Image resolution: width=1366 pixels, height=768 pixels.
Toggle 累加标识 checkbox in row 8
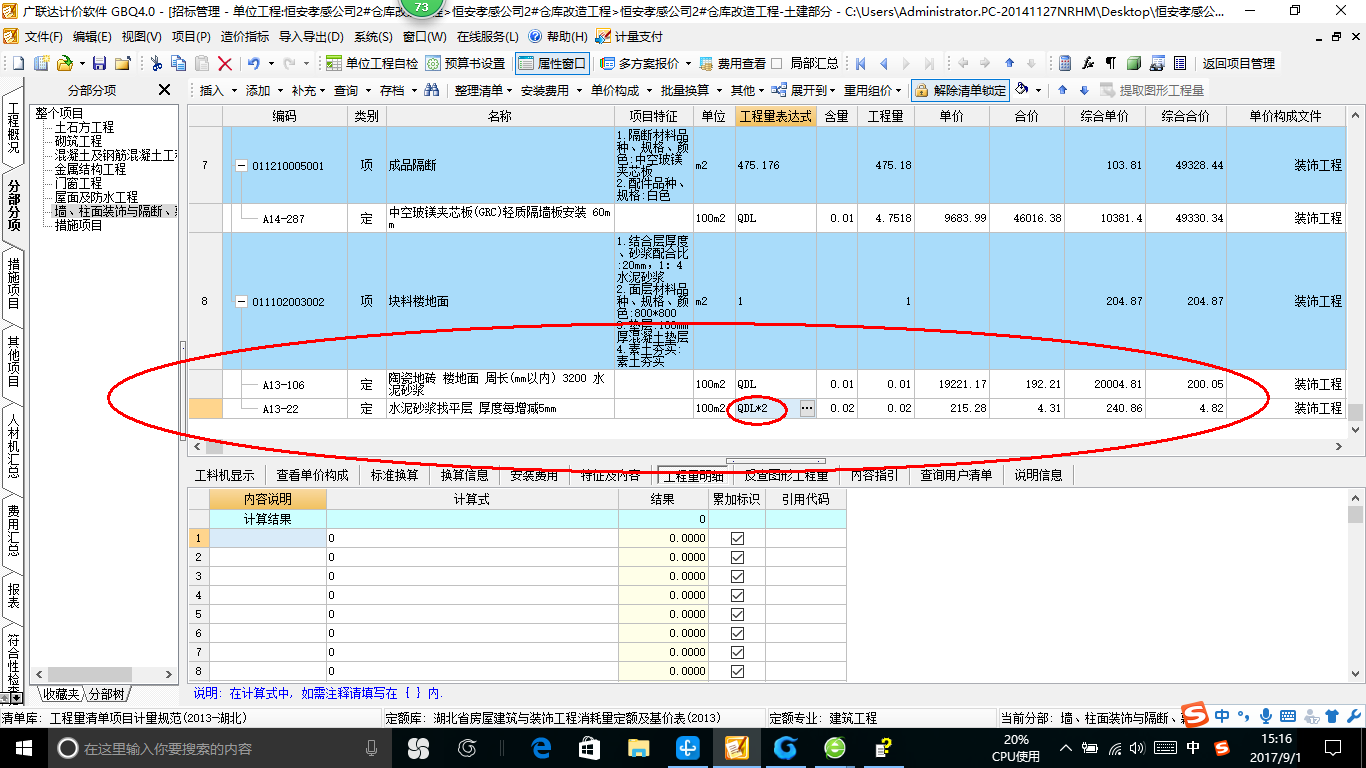pyautogui.click(x=738, y=671)
